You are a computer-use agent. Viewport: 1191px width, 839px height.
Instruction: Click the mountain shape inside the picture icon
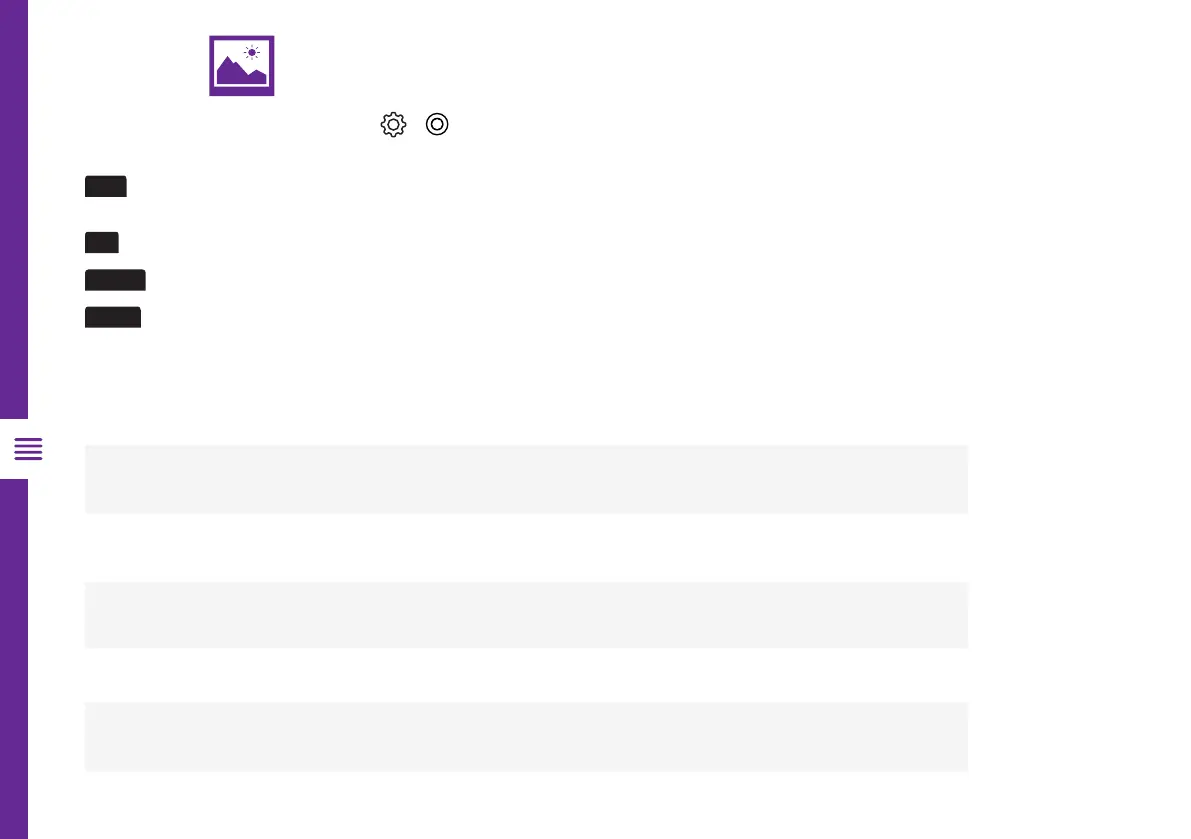click(x=232, y=74)
